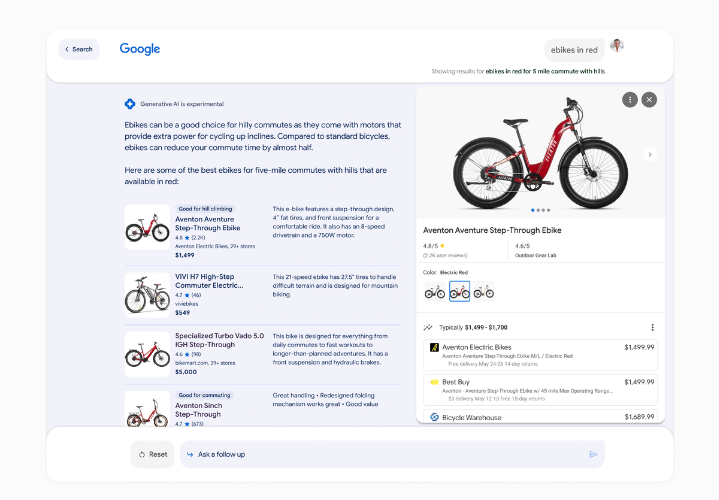The image size is (719, 500).
Task: Select Specialized Turbo Vado 5.0 thumbnail
Action: coord(147,350)
